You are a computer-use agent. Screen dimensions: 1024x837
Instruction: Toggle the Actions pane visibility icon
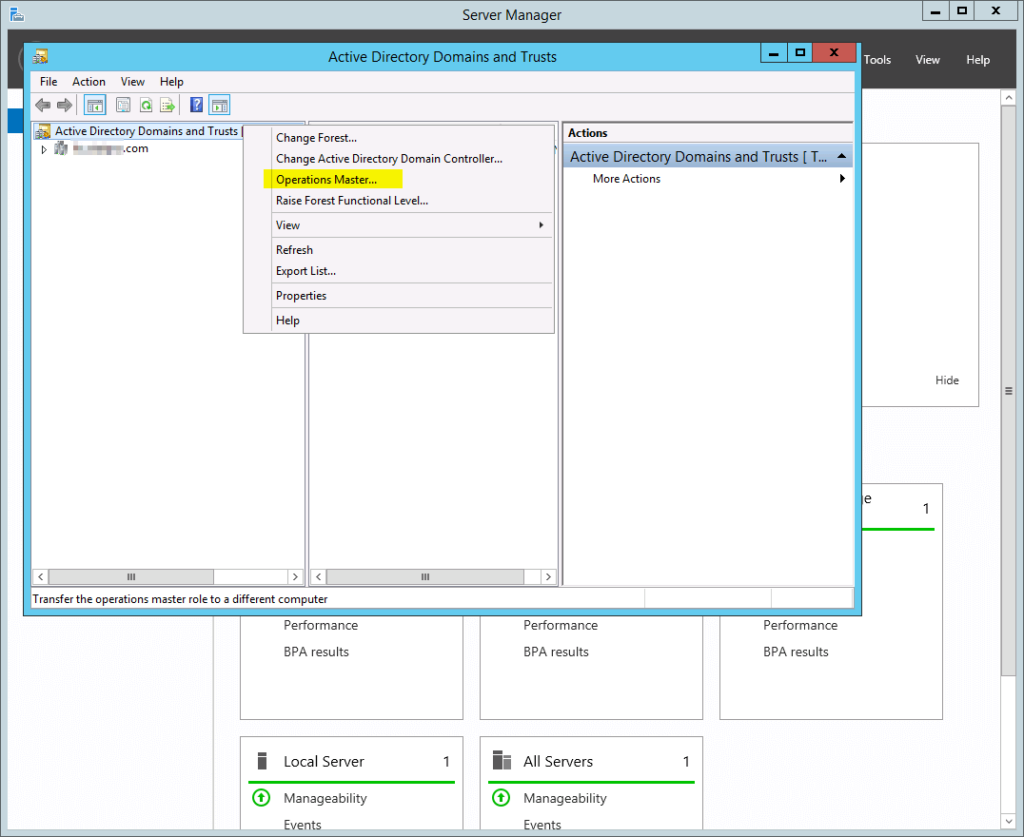click(219, 104)
